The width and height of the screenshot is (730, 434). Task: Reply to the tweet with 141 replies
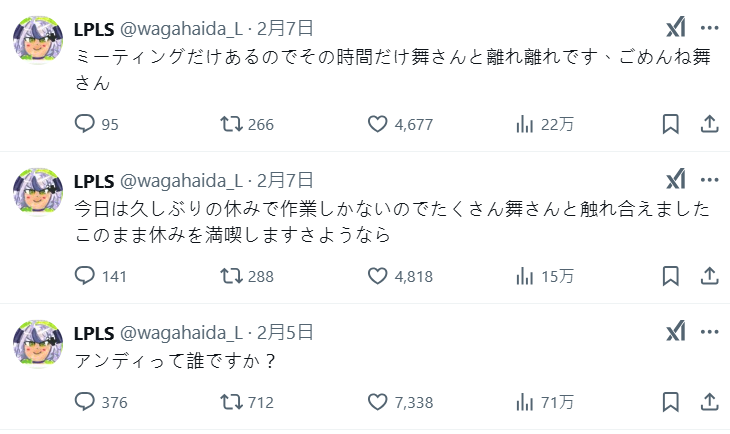click(x=86, y=276)
